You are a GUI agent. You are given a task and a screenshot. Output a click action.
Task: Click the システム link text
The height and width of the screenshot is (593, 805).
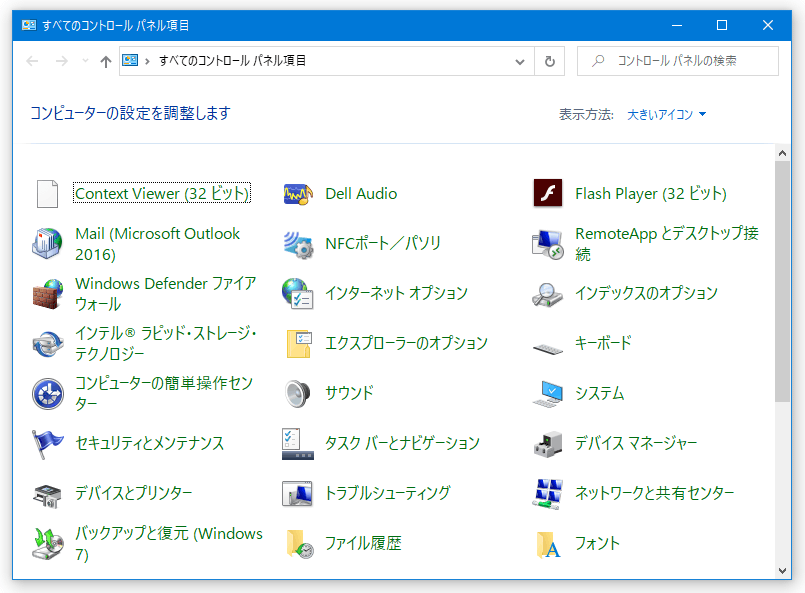(599, 393)
